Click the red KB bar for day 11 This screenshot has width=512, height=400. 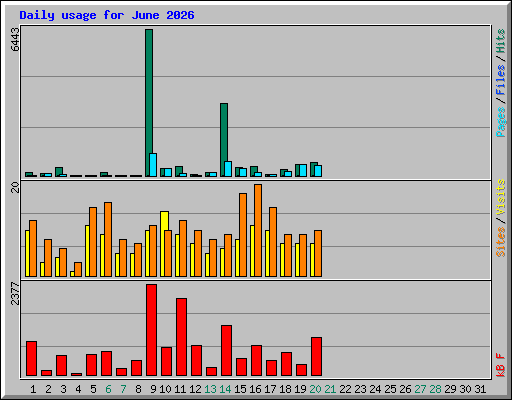[181, 337]
